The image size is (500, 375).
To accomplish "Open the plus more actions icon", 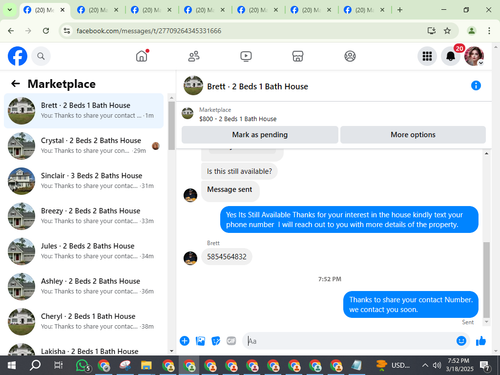I will point(184,341).
